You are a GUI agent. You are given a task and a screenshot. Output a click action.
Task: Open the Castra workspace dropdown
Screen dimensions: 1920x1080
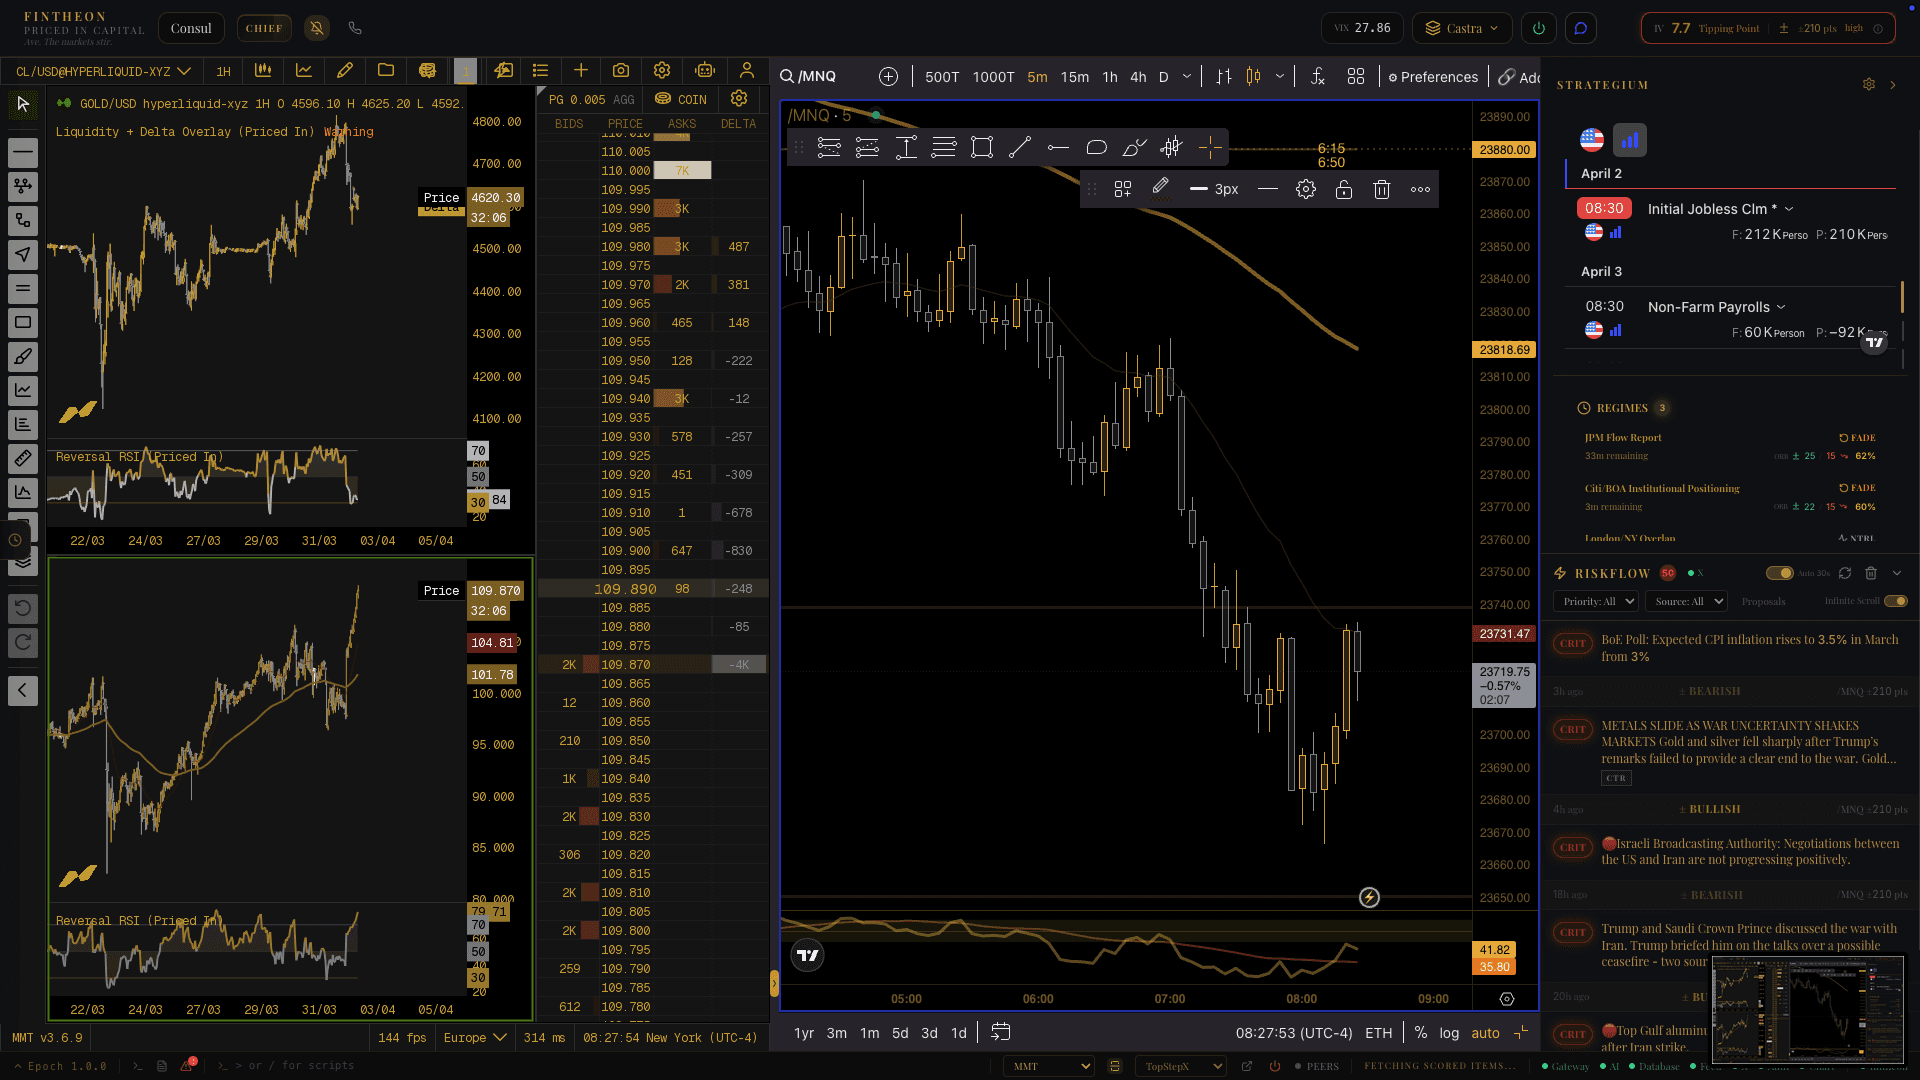tap(1462, 28)
